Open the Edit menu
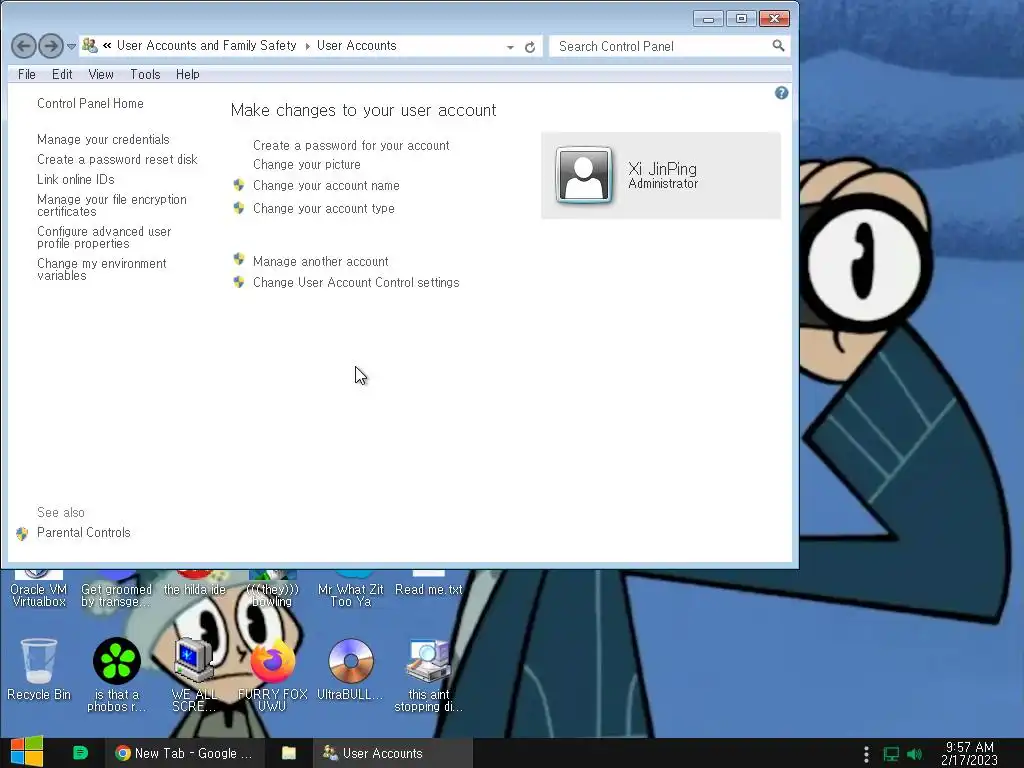Viewport: 1024px width, 768px height. coord(62,74)
